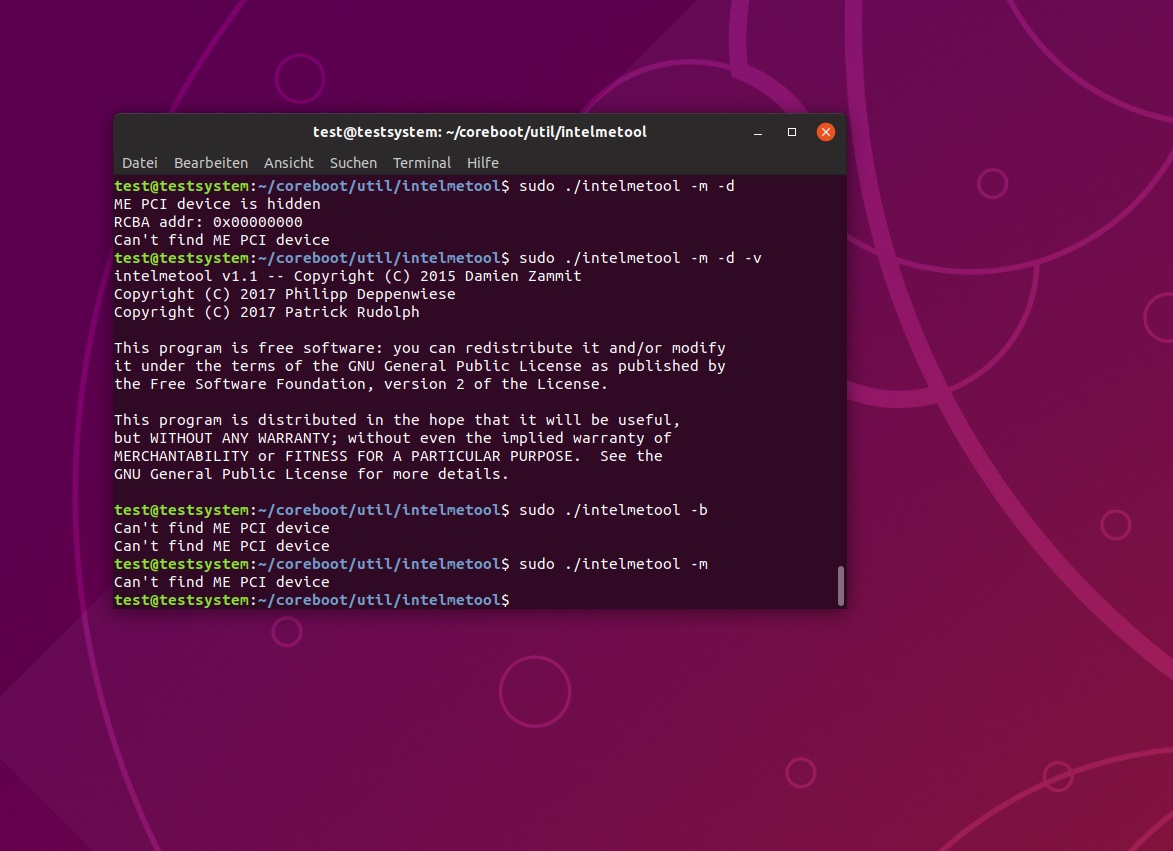Click the line 'the Free Software Foundation, version 2'

coord(361,384)
